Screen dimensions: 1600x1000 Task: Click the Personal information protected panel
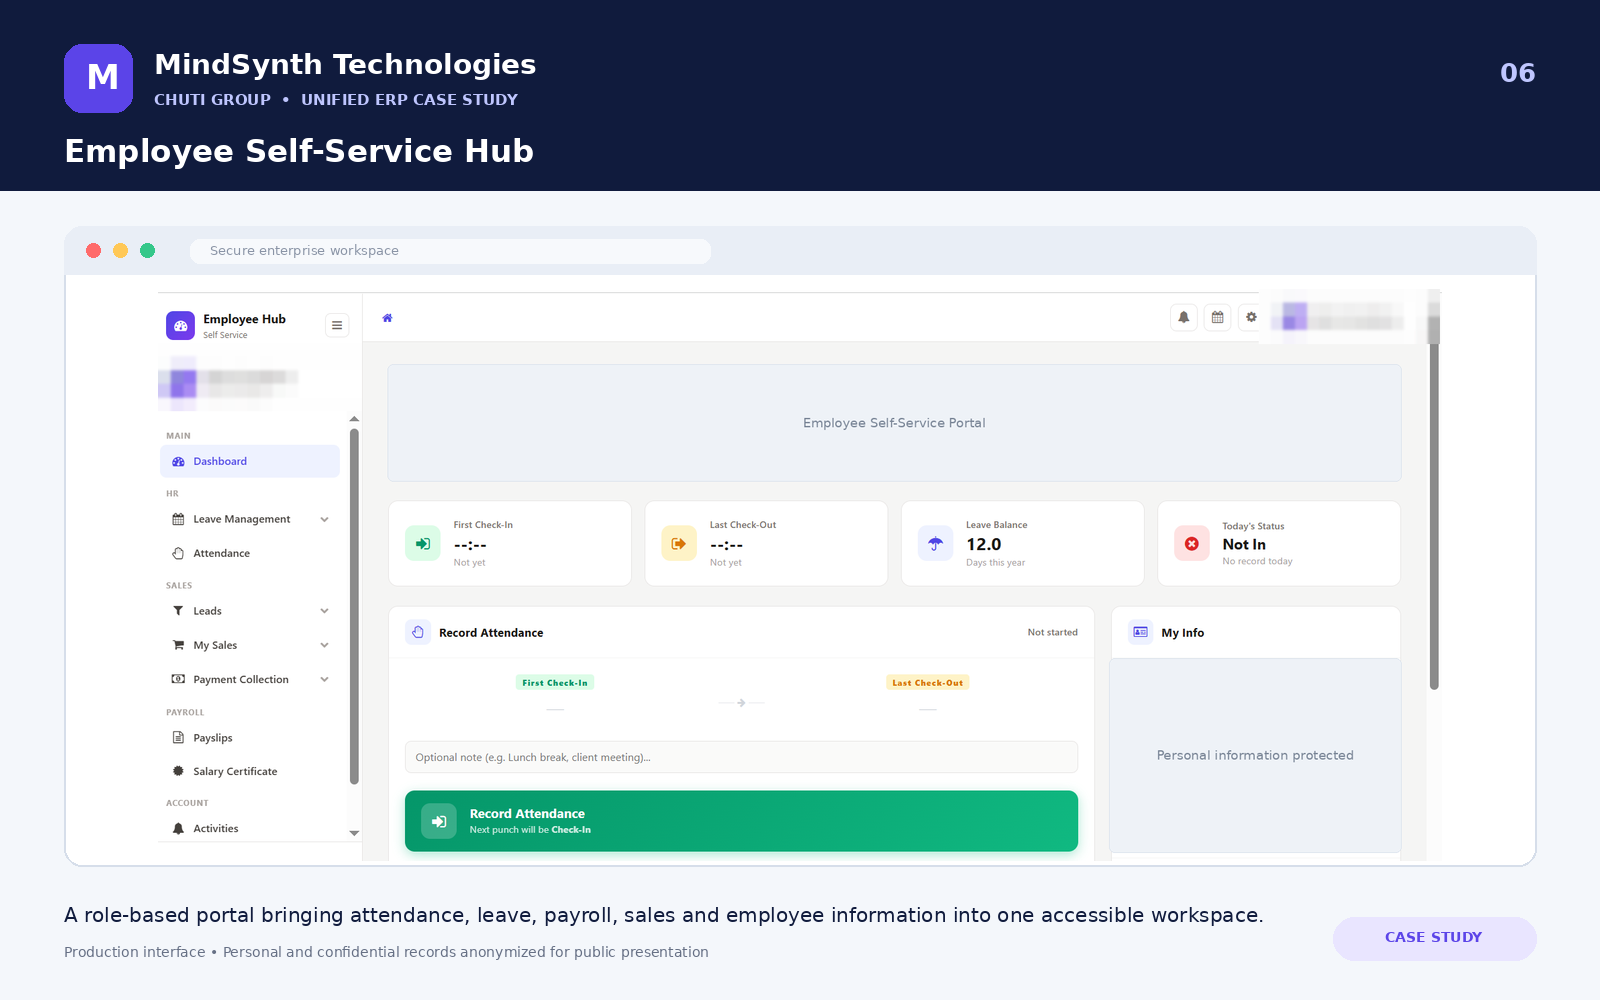point(1255,755)
